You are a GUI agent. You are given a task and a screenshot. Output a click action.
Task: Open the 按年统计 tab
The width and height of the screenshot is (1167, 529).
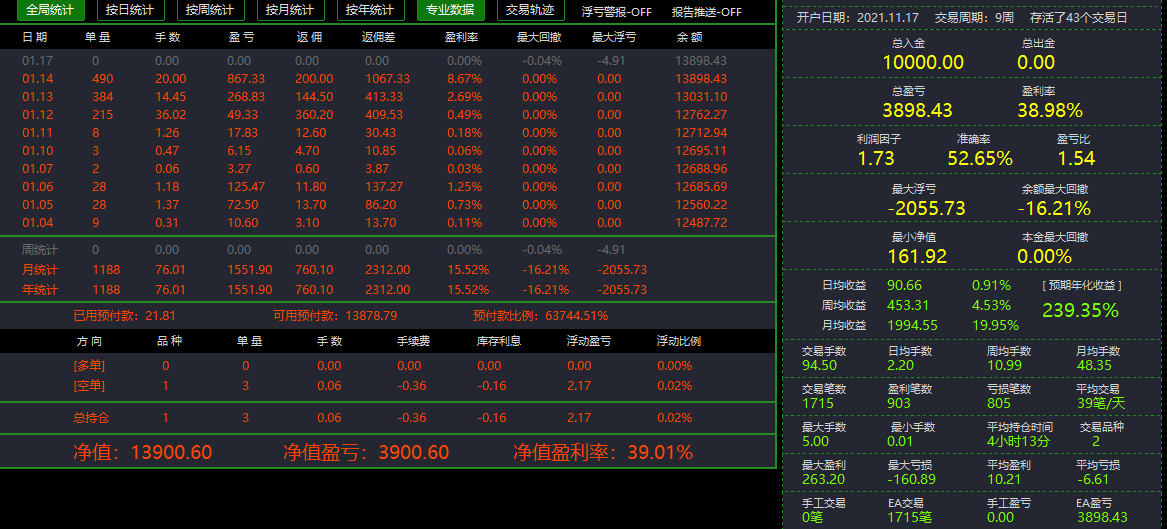[x=370, y=10]
